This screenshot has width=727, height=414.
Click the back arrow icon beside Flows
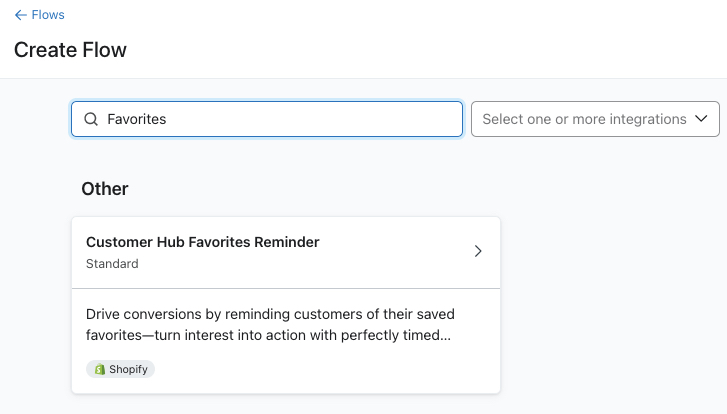[20, 15]
